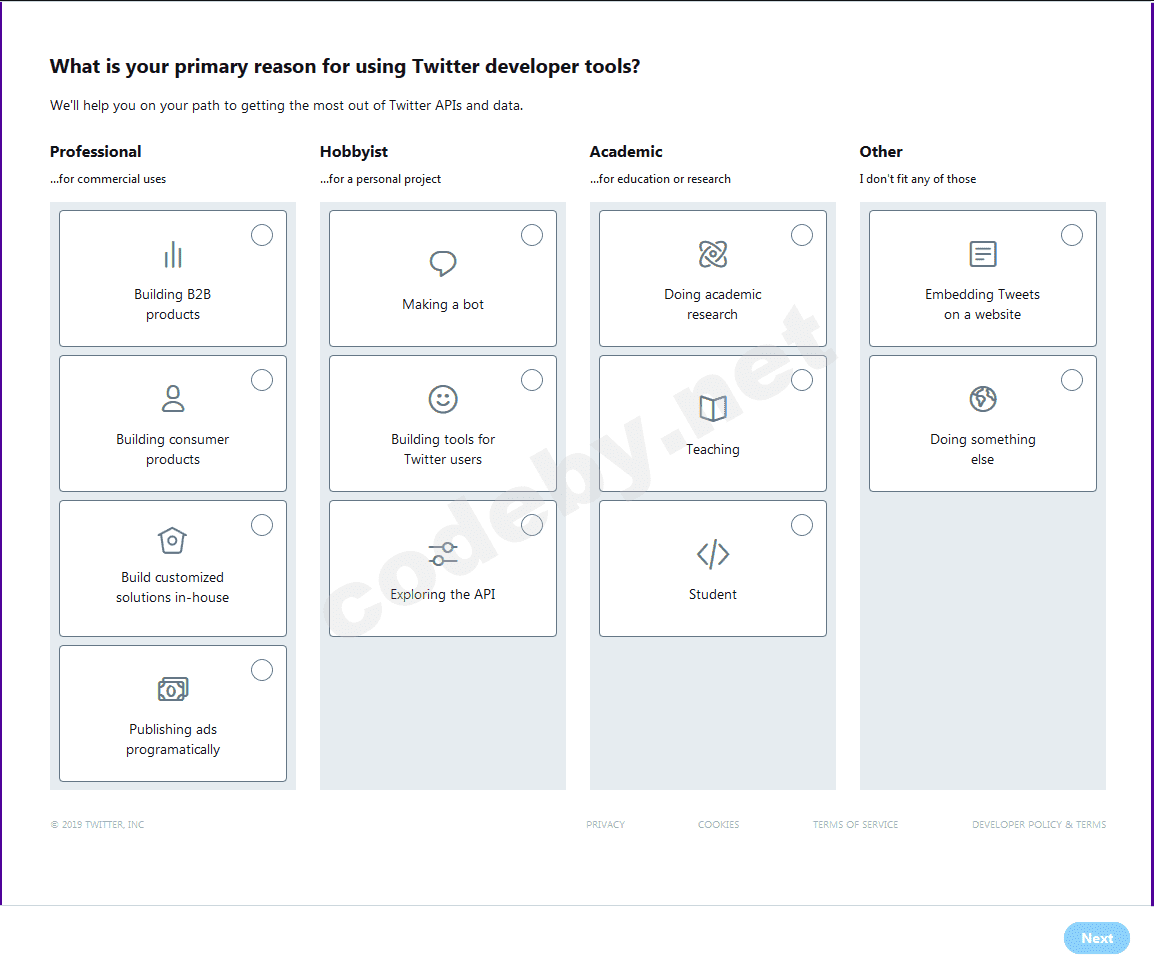Open the Terms of Service link
This screenshot has width=1154, height=962.
pyautogui.click(x=855, y=825)
